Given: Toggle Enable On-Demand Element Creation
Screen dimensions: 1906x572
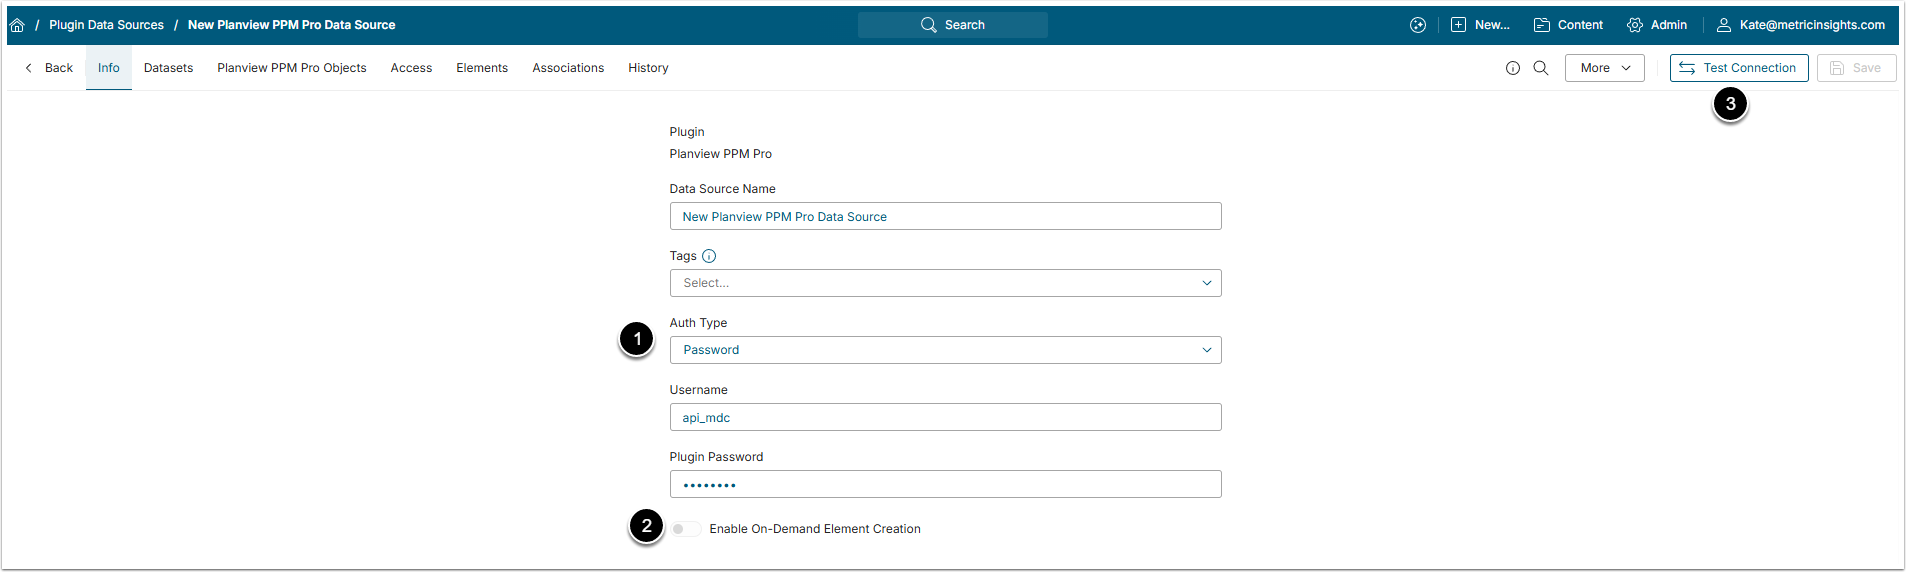Looking at the screenshot, I should (685, 529).
